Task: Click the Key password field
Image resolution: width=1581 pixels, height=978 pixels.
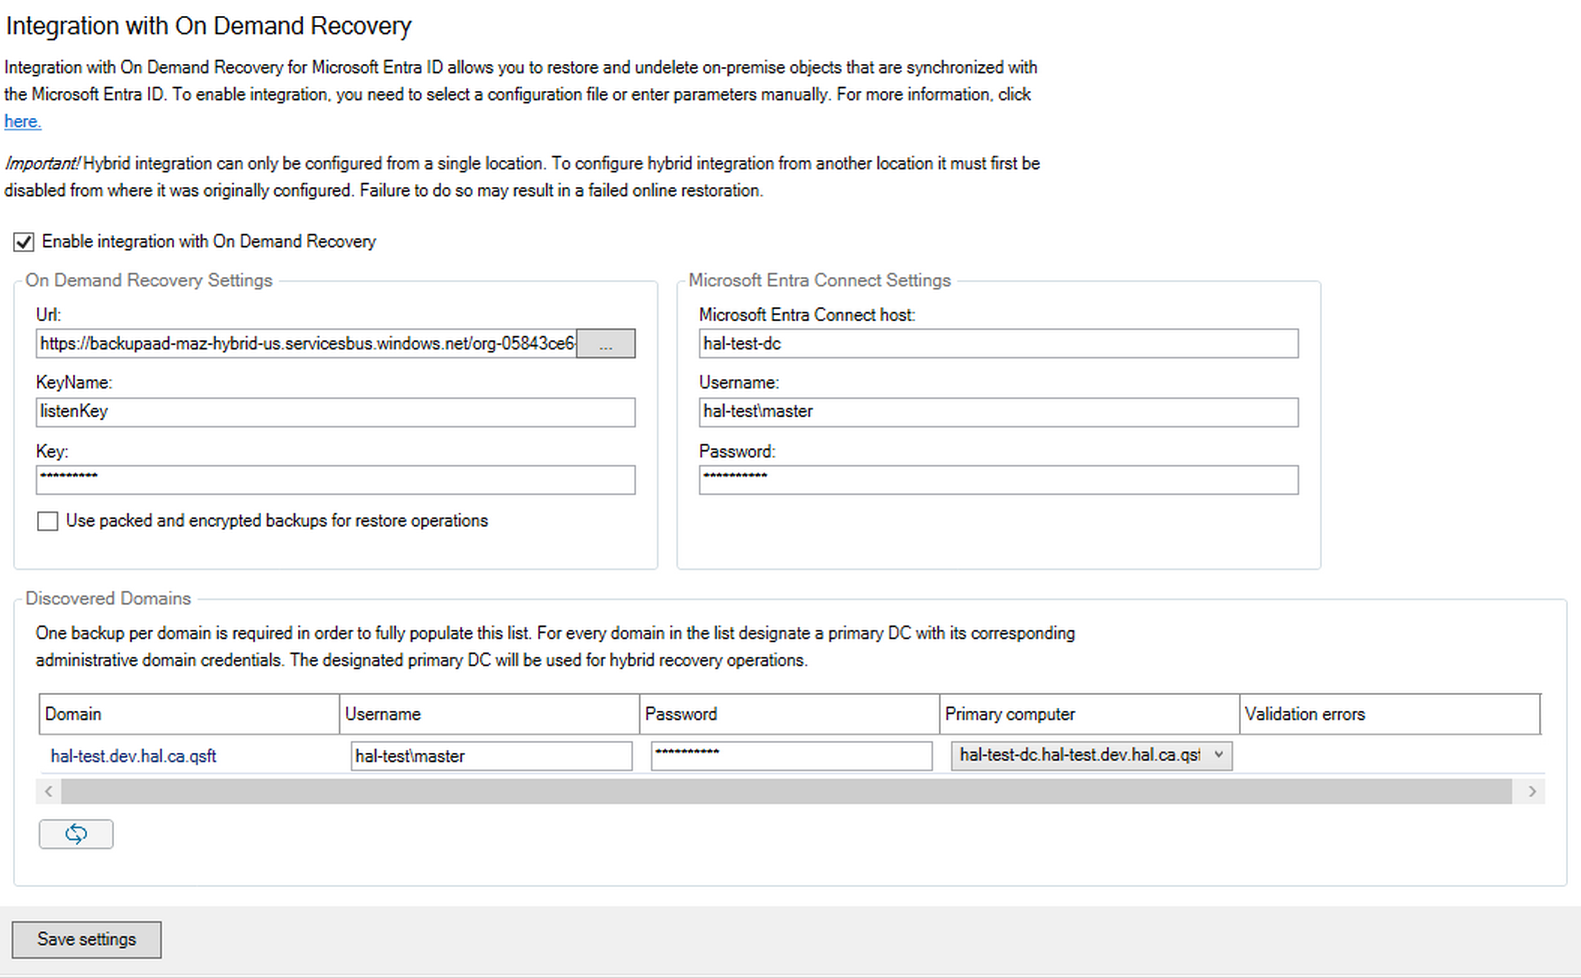Action: 335,480
